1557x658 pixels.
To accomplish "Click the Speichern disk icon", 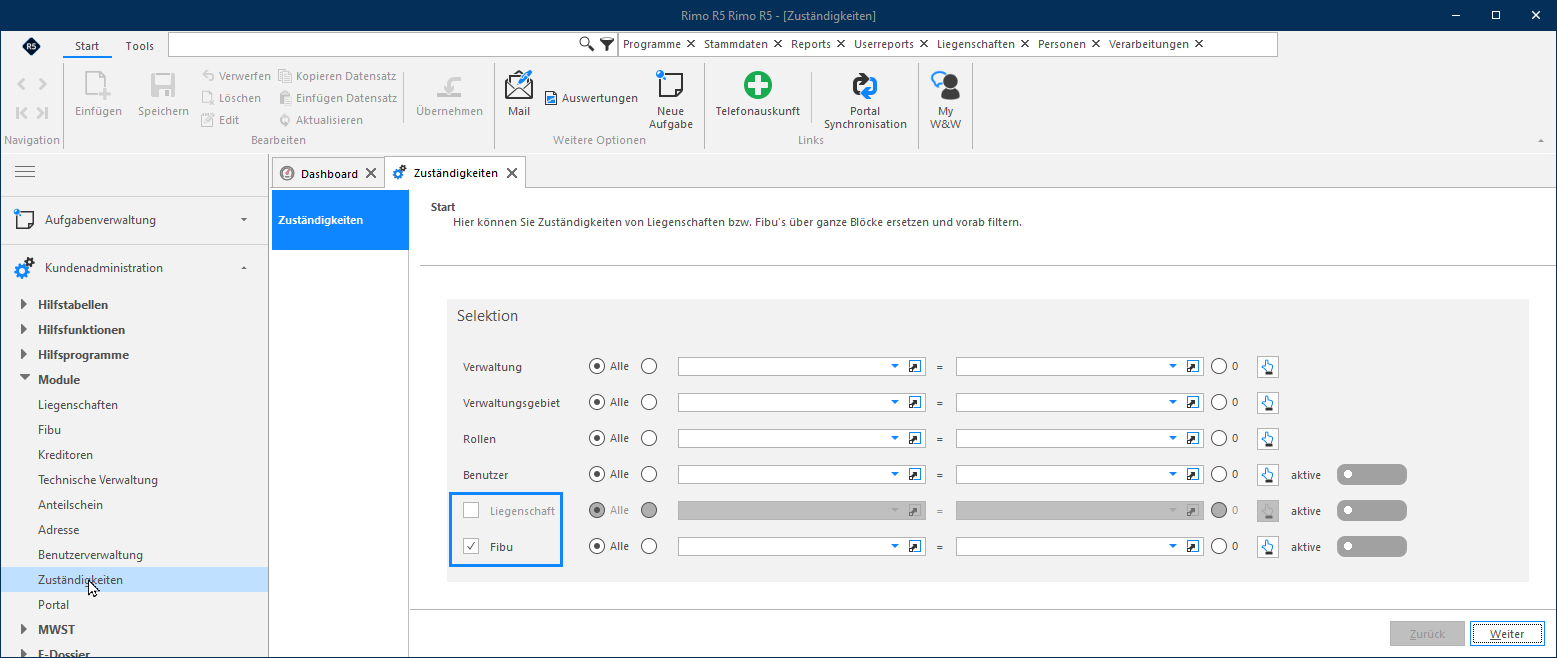I will [x=163, y=86].
